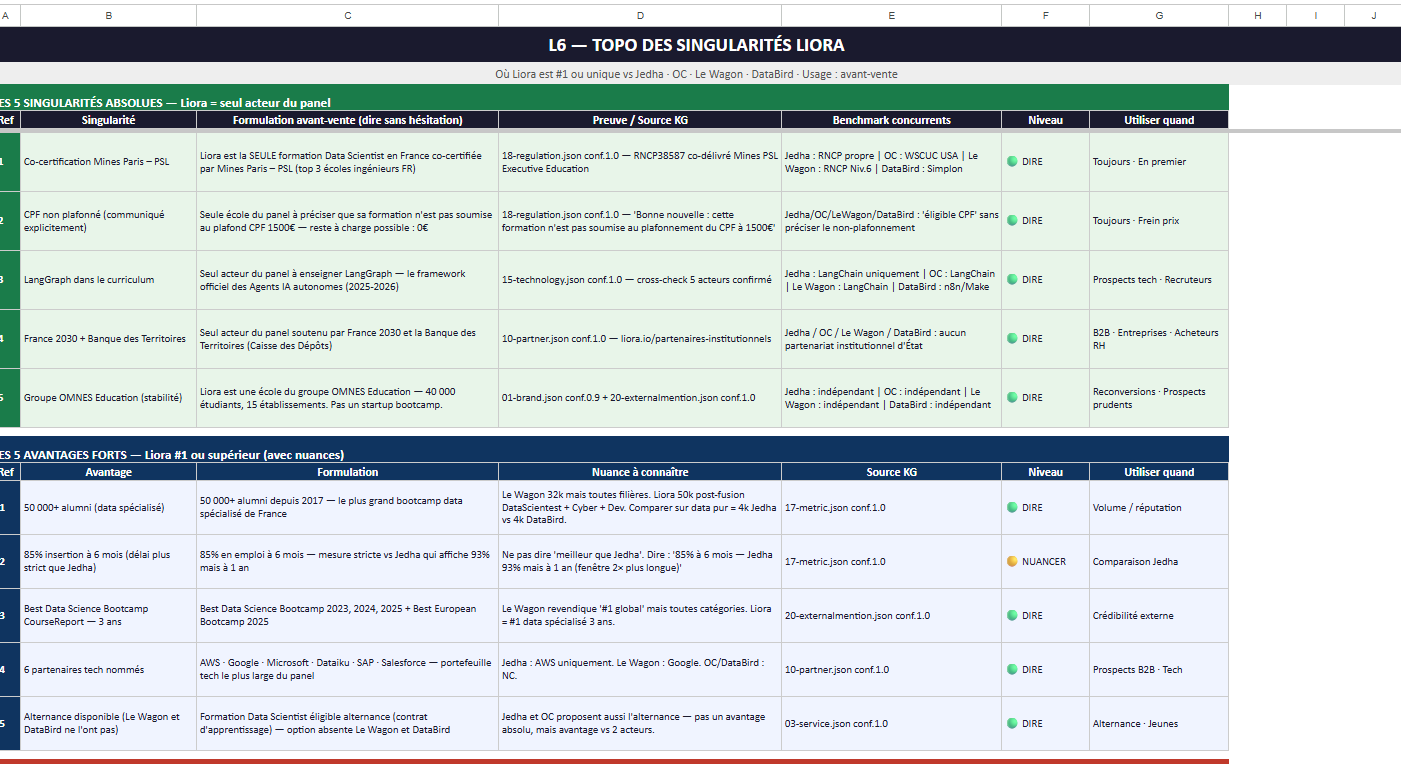Viewport: 1401px width, 764px height.
Task: Select column D header
Action: 640,15
